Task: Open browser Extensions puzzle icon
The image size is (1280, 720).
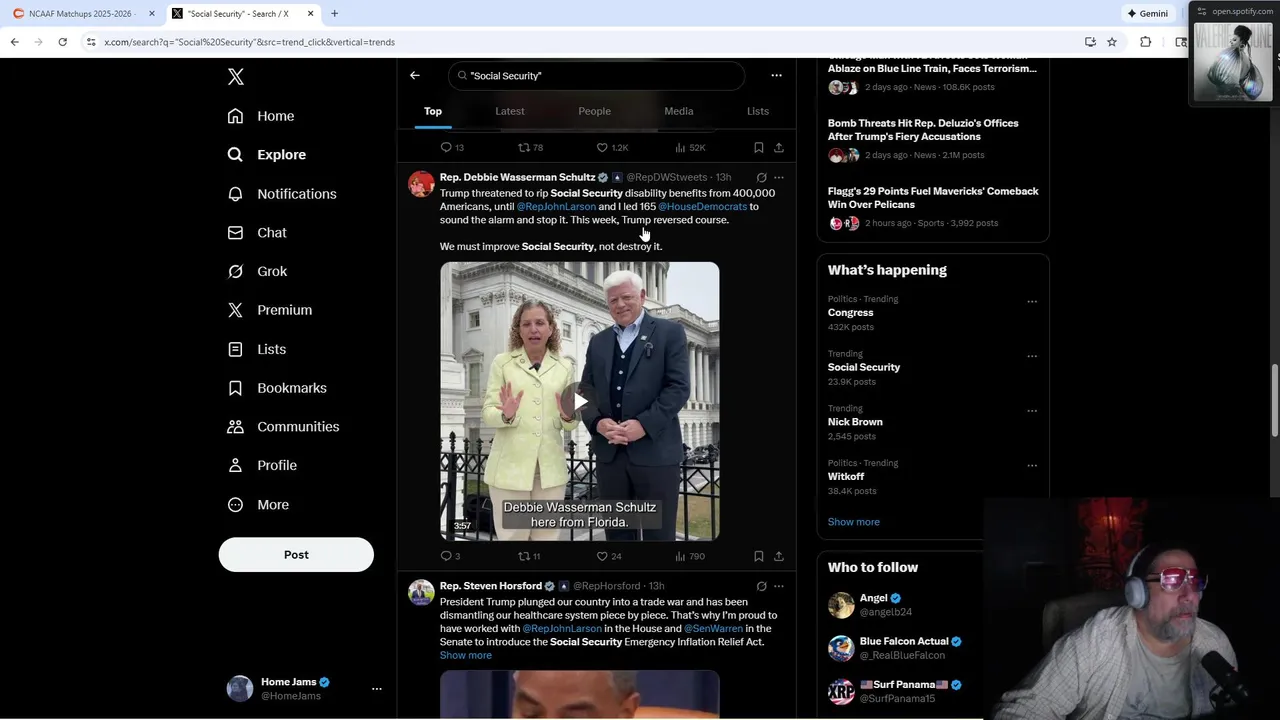Action: pos(1145,42)
